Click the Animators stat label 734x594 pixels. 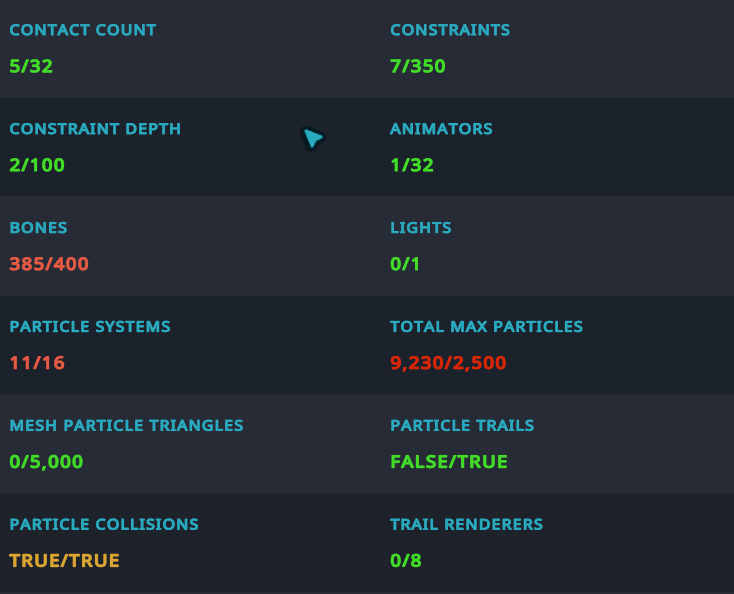[x=441, y=129]
